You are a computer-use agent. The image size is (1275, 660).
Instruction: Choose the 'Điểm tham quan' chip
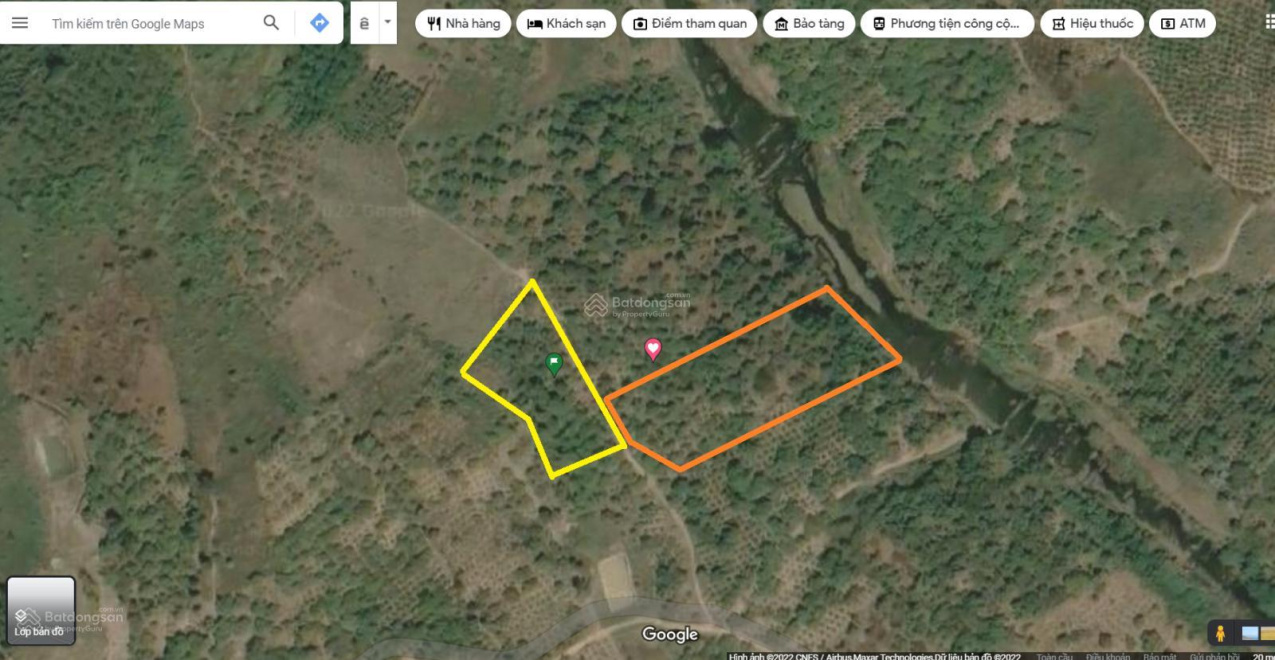pos(689,23)
